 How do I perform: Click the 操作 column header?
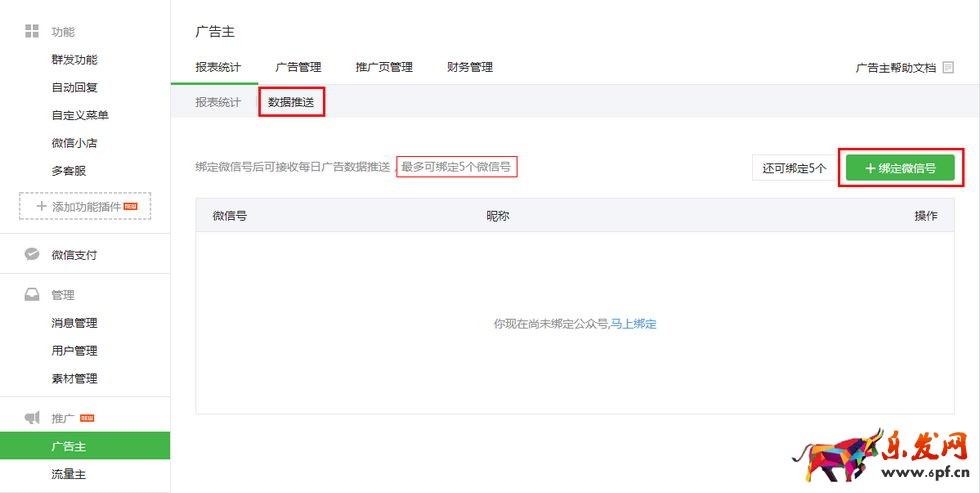point(926,216)
